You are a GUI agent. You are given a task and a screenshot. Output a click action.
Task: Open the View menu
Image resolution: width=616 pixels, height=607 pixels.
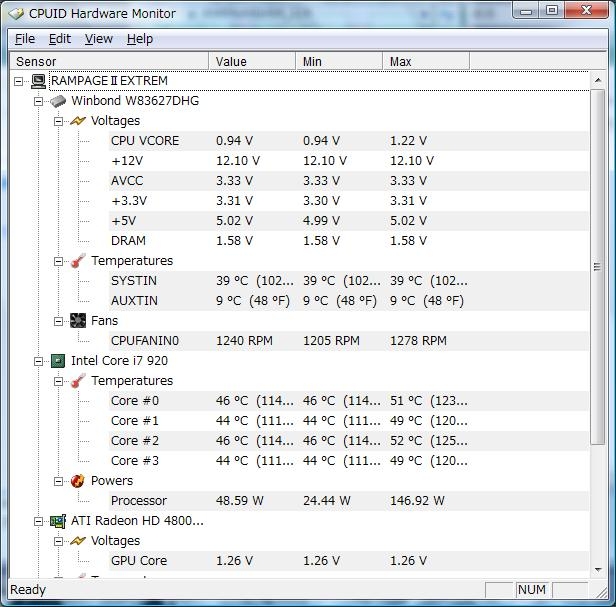pos(99,39)
